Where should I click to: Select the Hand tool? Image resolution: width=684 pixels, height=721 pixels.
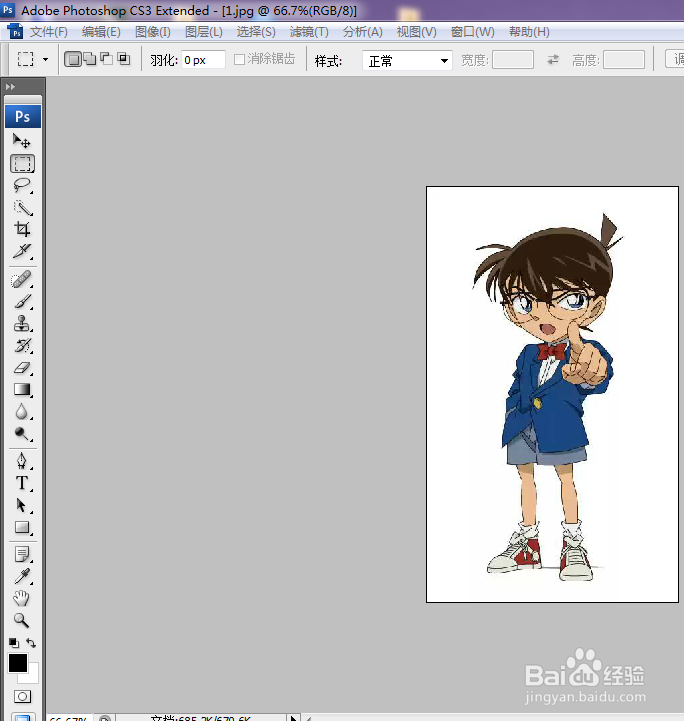tap(22, 598)
